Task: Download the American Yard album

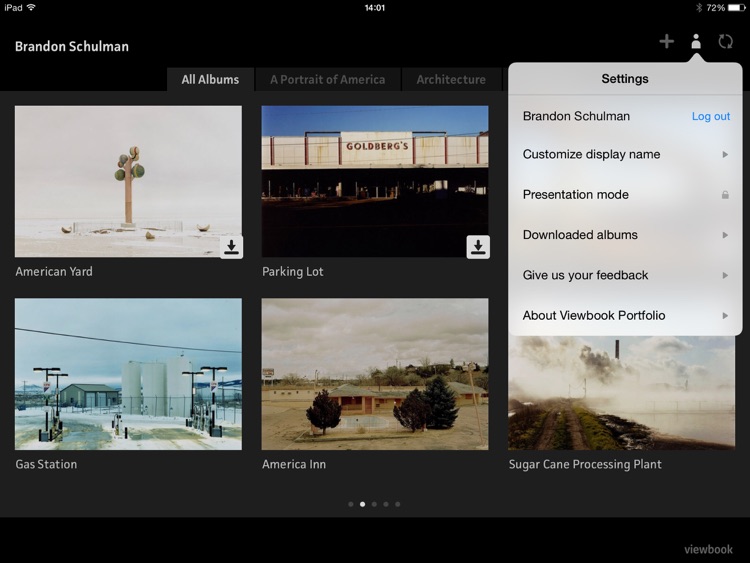Action: coord(232,247)
